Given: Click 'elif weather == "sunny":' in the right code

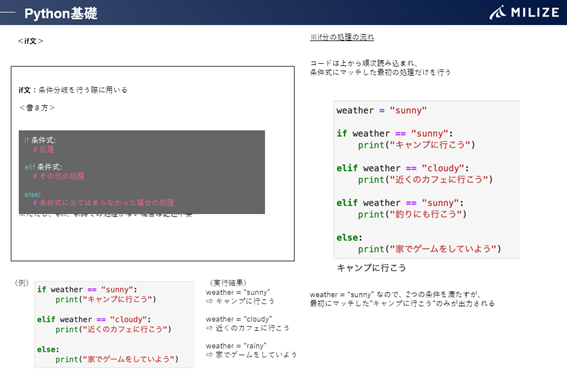Looking at the screenshot, I should point(400,203).
